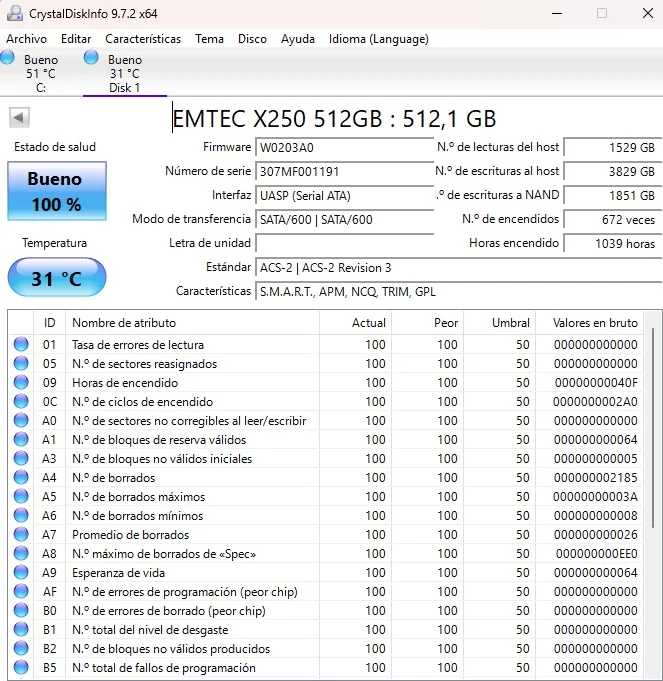Viewport: 663px width, 681px height.
Task: Click host writes value 3829 GB
Action: click(613, 172)
